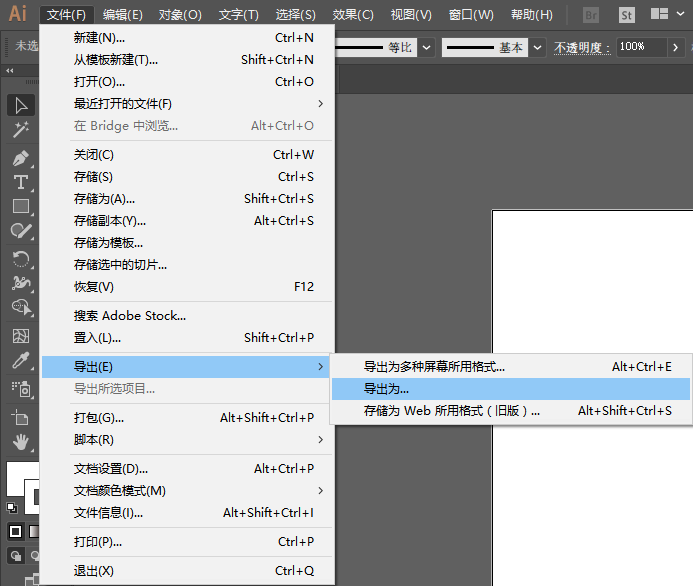The height and width of the screenshot is (586, 693).
Task: Choose 搜索 Adobe Stock... menu item
Action: coord(188,316)
